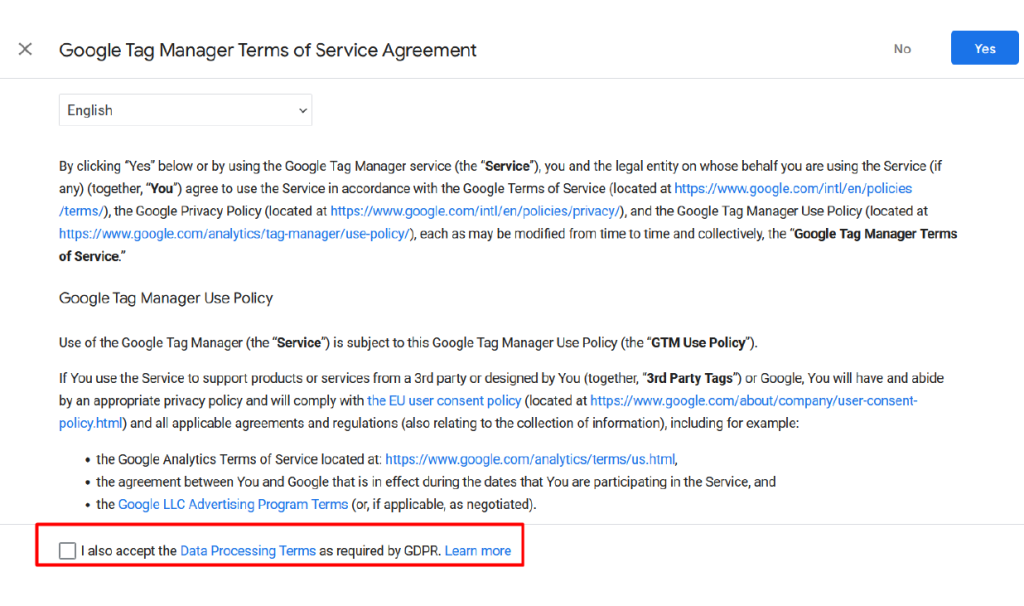Open Google LLC Advertising Program Terms link
The height and width of the screenshot is (606, 1024).
pyautogui.click(x=233, y=504)
